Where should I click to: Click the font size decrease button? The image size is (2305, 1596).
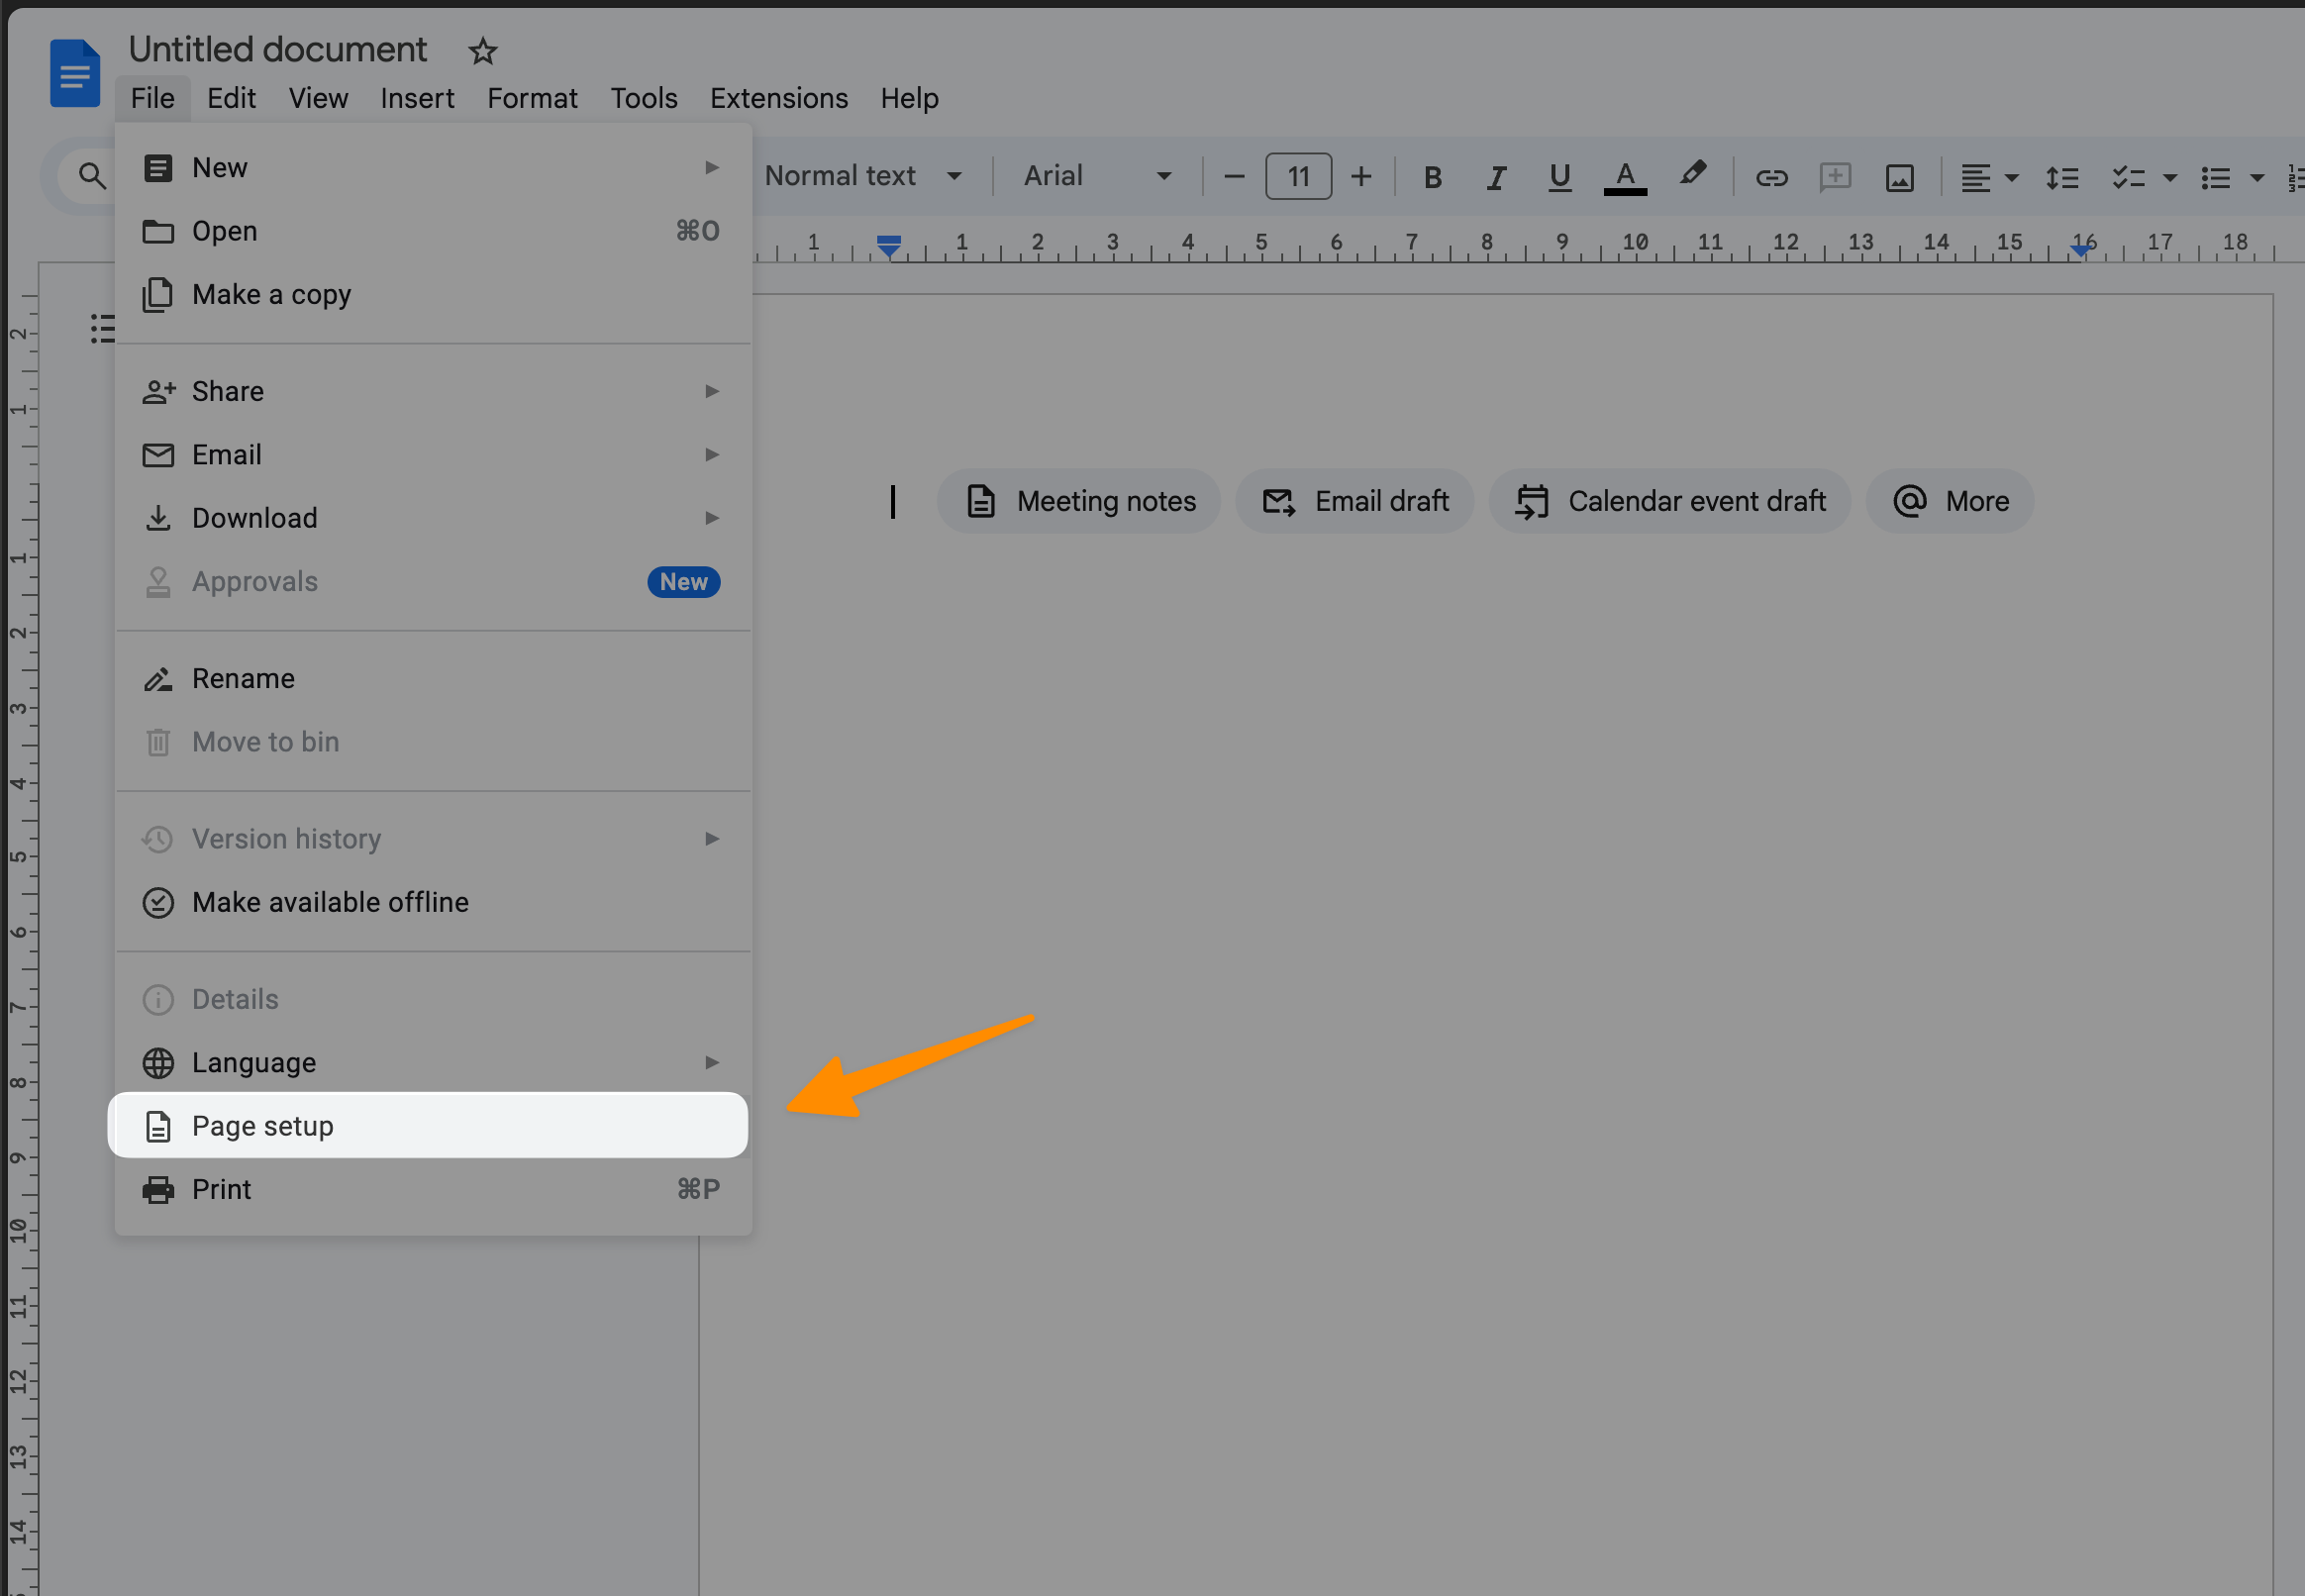1233,177
